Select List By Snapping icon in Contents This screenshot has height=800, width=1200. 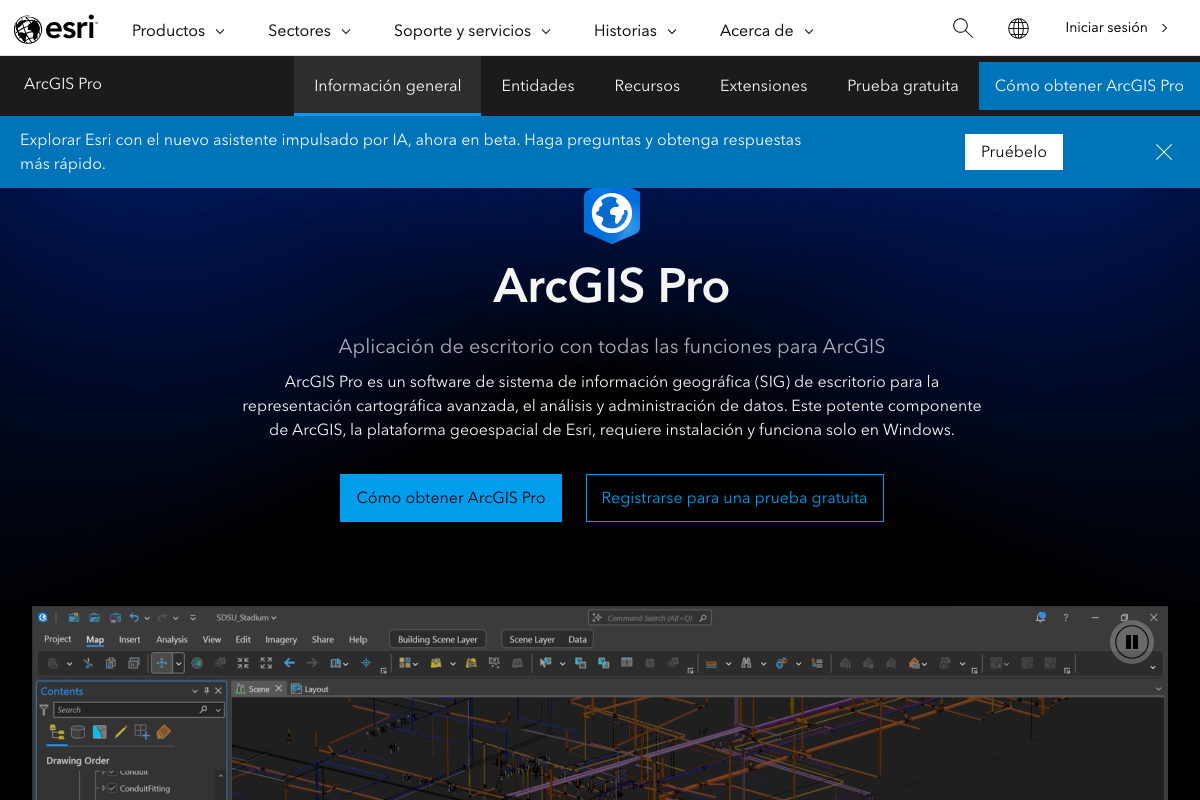[142, 732]
